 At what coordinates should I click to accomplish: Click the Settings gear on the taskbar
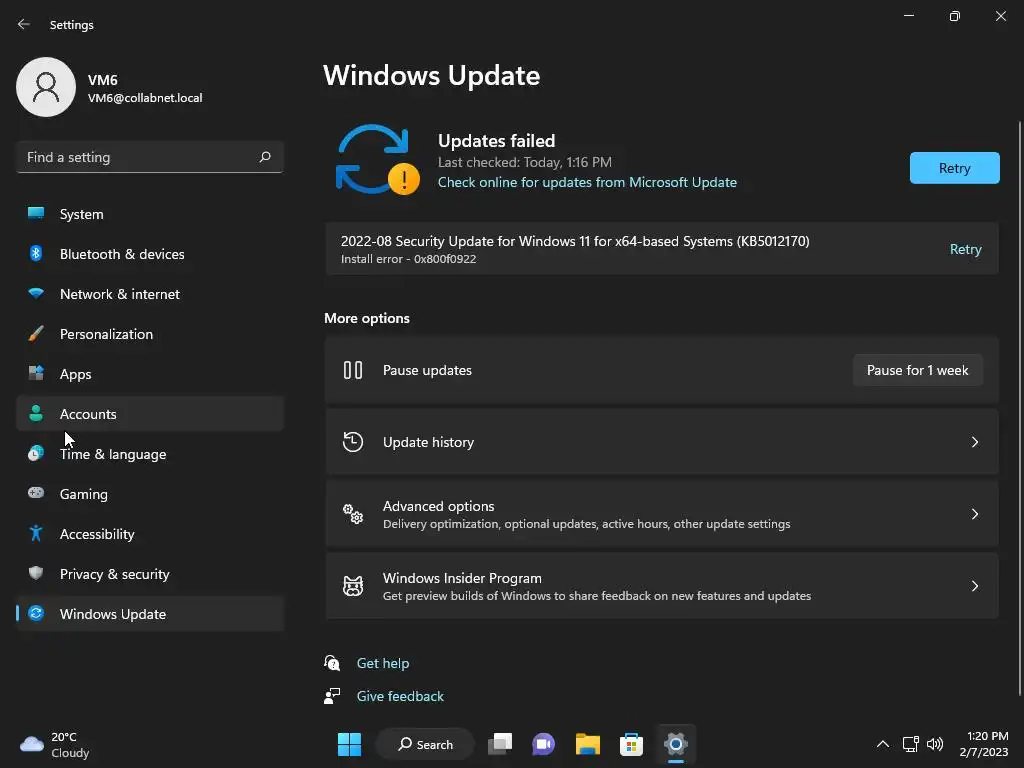click(x=676, y=744)
